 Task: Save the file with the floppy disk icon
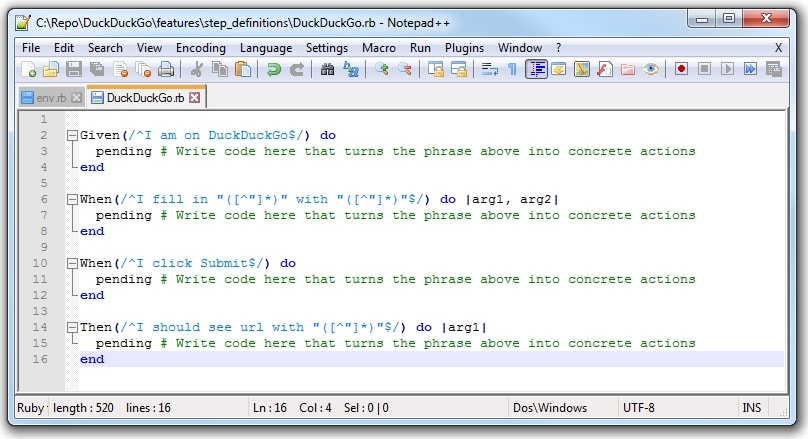74,69
